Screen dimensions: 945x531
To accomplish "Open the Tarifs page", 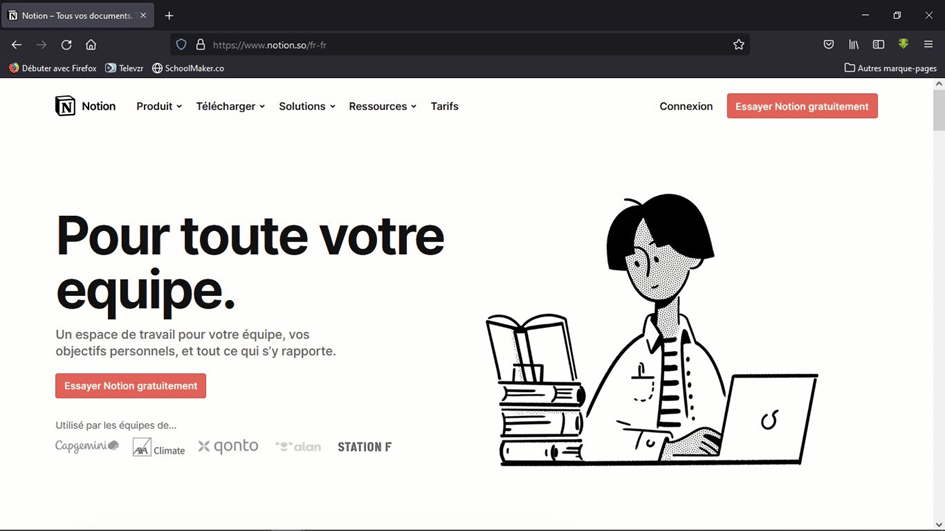I will point(444,106).
